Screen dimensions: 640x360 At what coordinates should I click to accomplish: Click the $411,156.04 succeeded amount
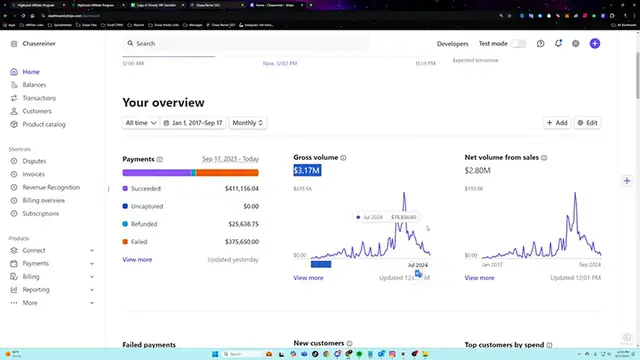tap(242, 189)
